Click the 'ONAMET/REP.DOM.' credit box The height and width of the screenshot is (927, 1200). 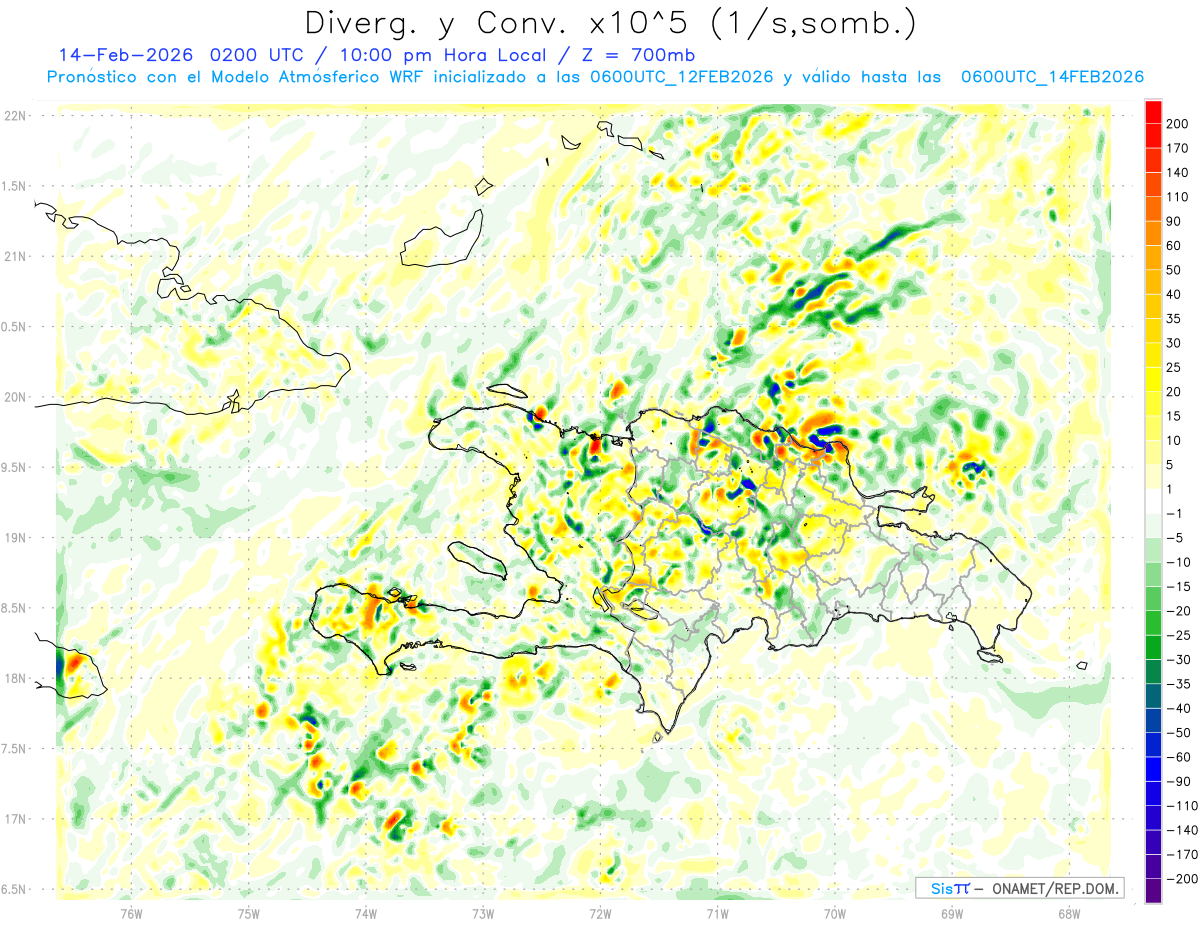[1019, 888]
